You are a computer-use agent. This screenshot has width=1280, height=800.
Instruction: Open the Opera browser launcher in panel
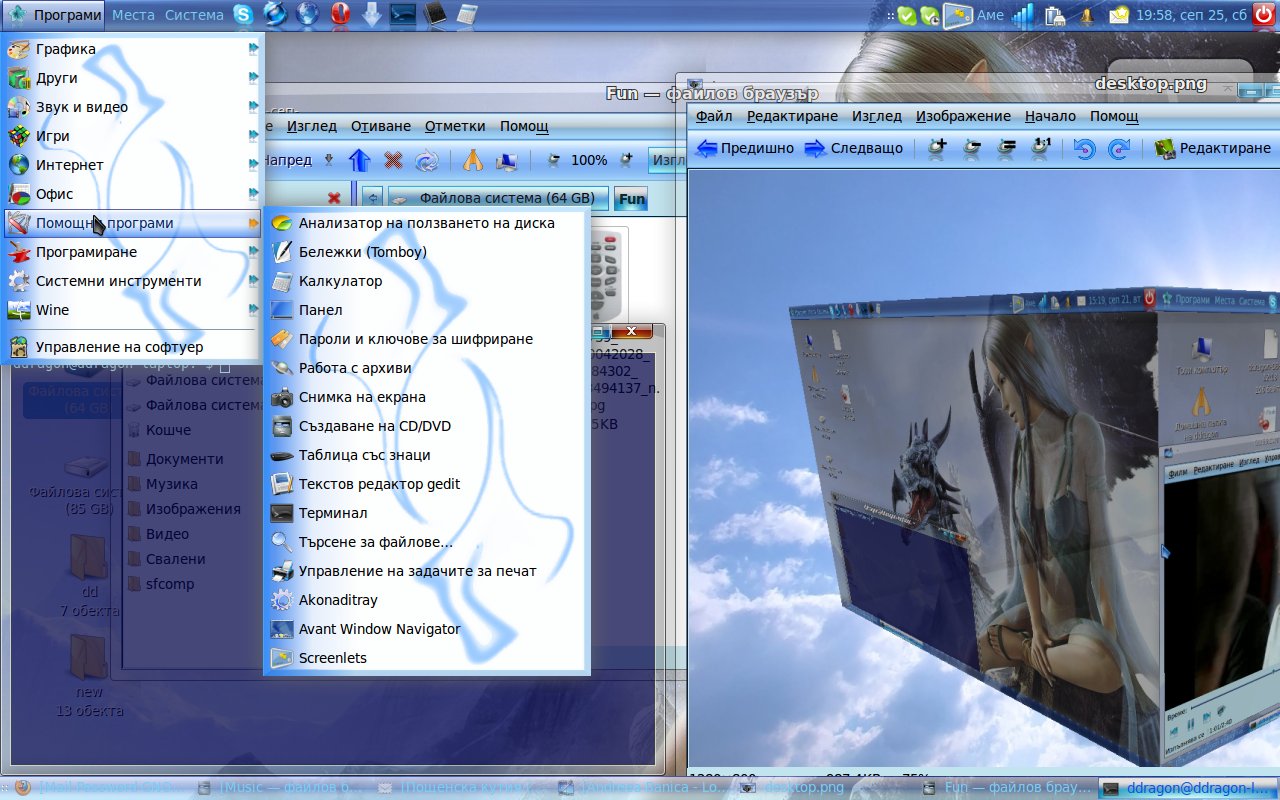coord(340,15)
